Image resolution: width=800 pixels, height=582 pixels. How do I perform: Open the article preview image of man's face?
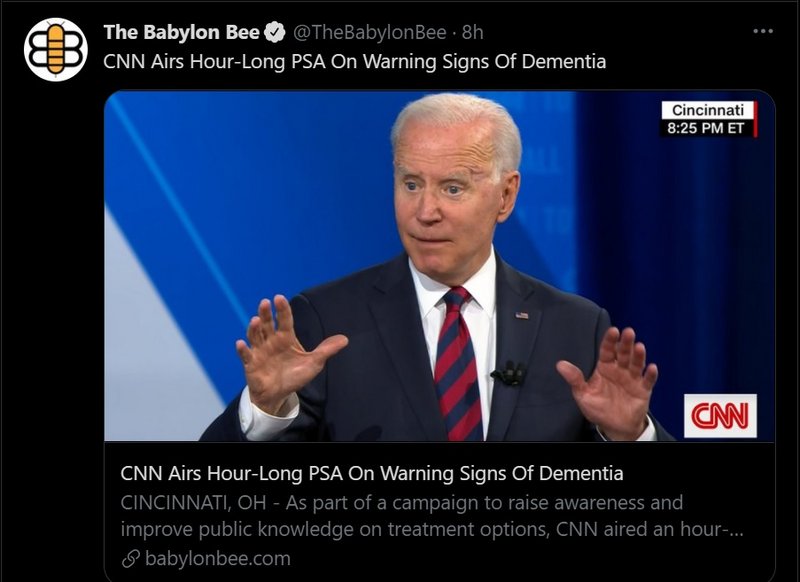pos(439,266)
